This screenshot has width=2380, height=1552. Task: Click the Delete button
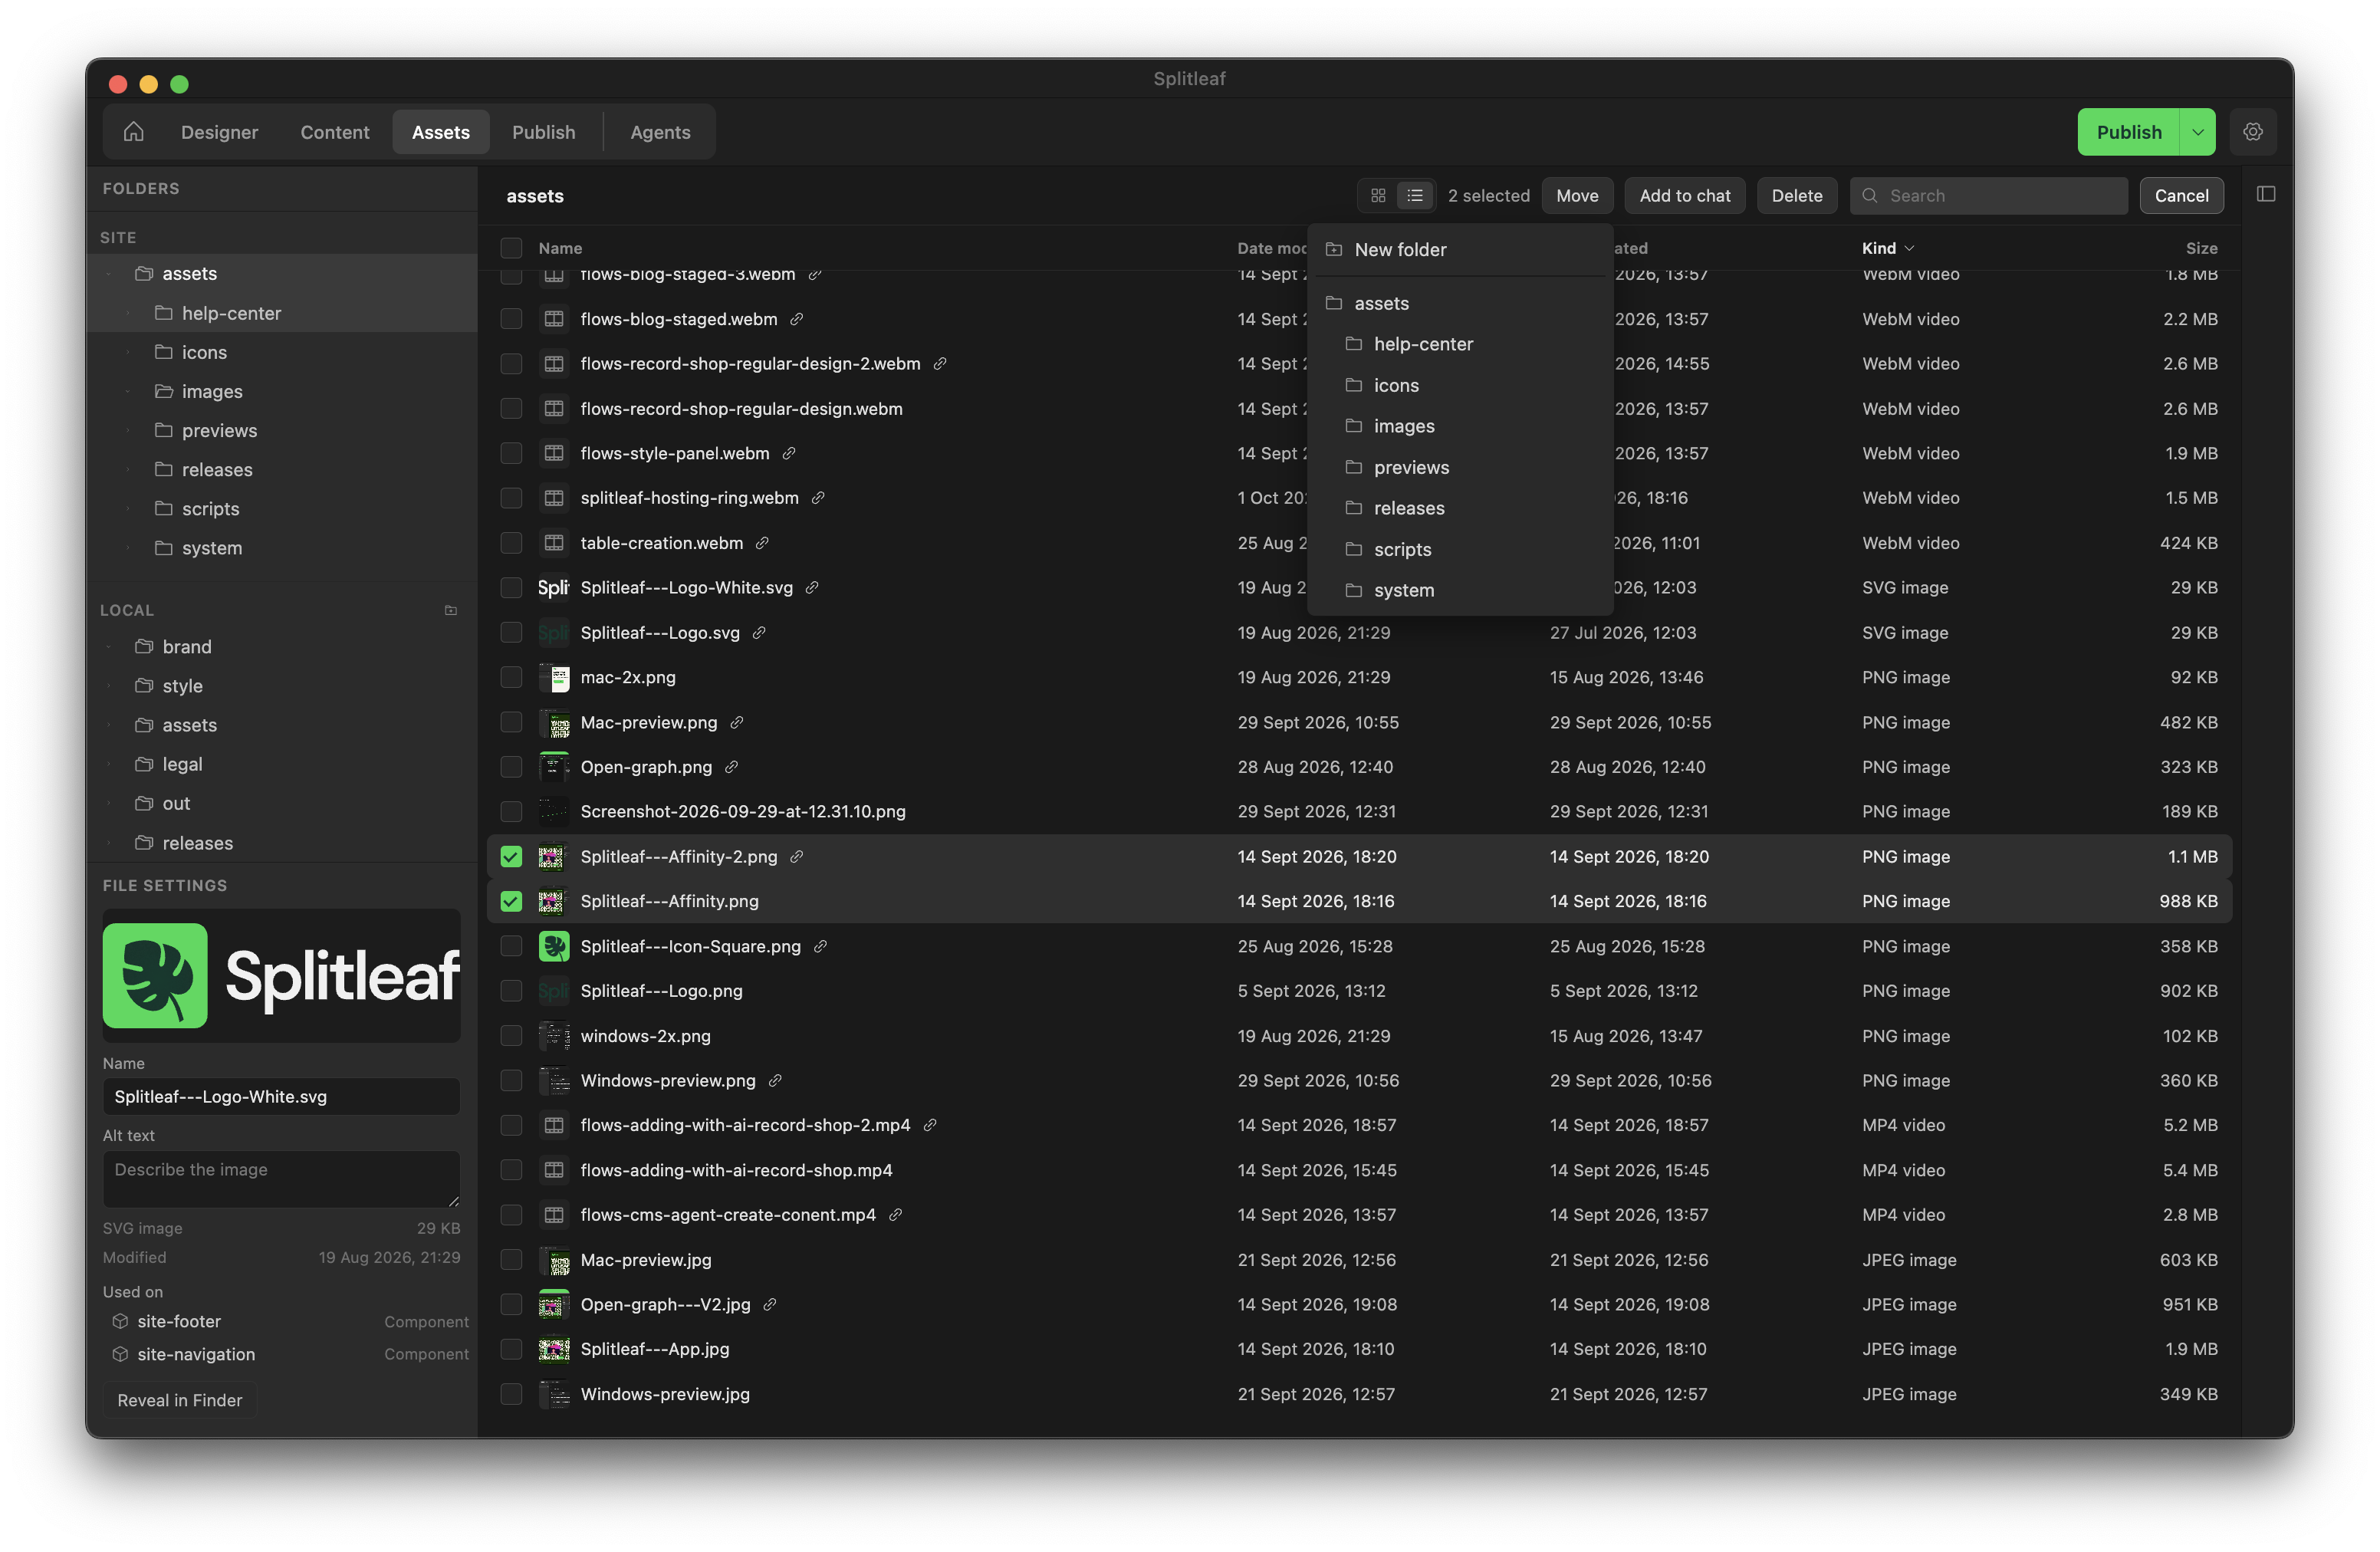[x=1796, y=196]
